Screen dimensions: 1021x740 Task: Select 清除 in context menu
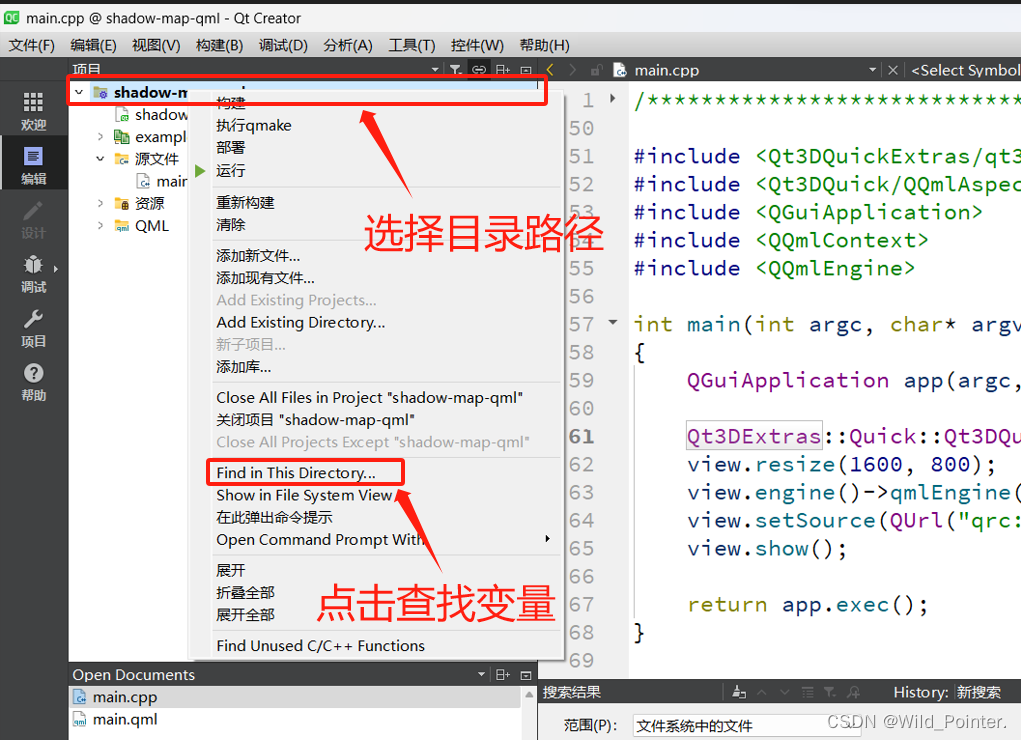(231, 225)
